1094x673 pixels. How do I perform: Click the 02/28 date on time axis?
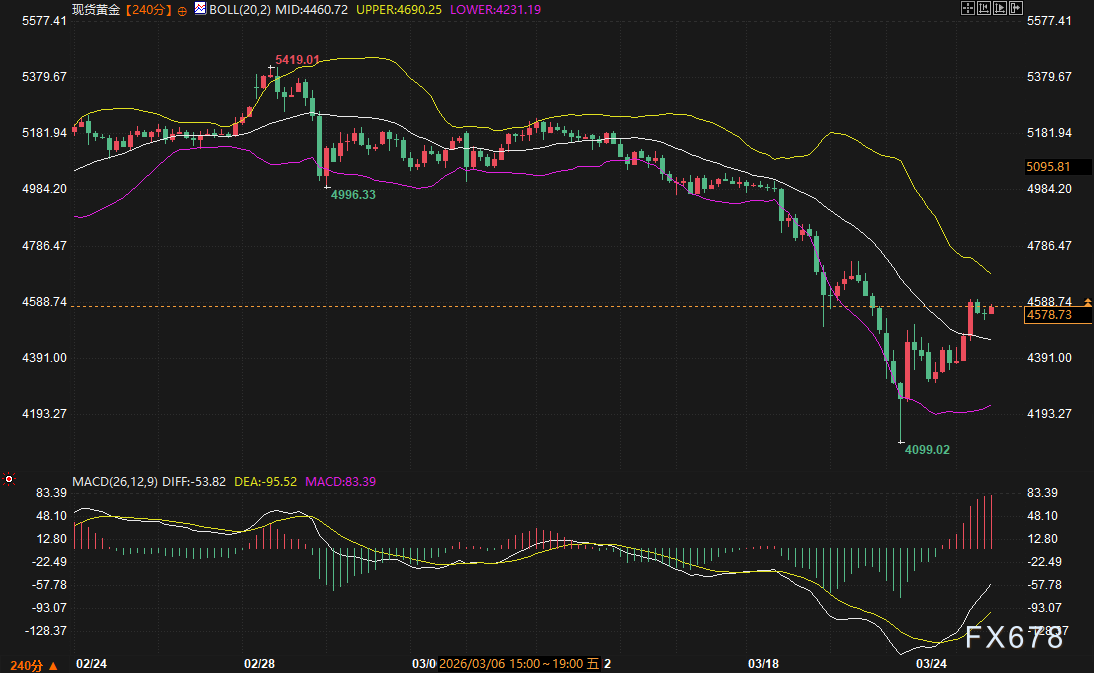click(259, 663)
